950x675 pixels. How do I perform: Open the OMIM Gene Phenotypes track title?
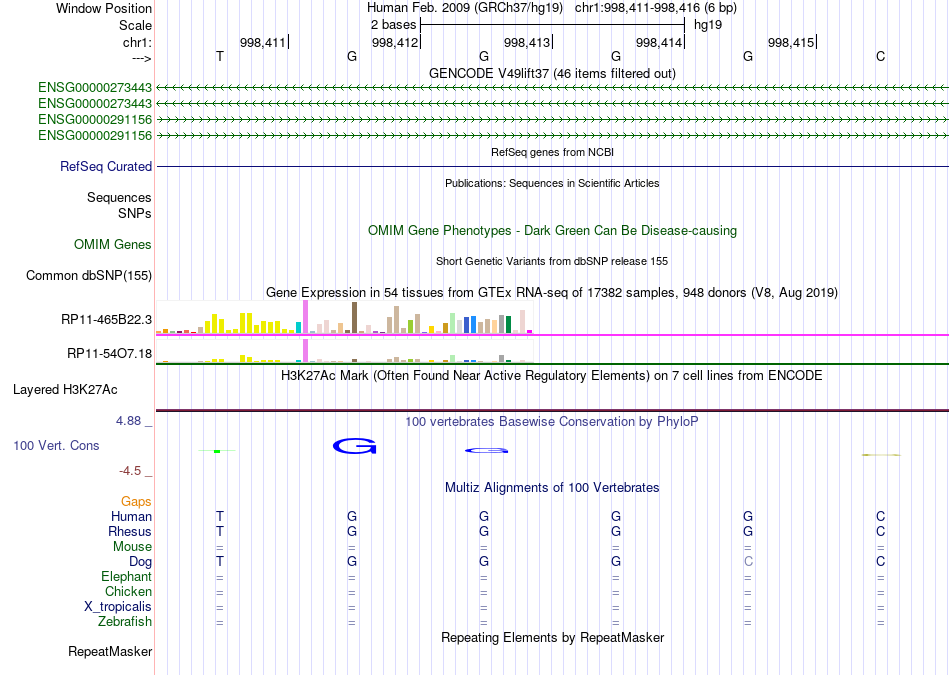pos(552,231)
